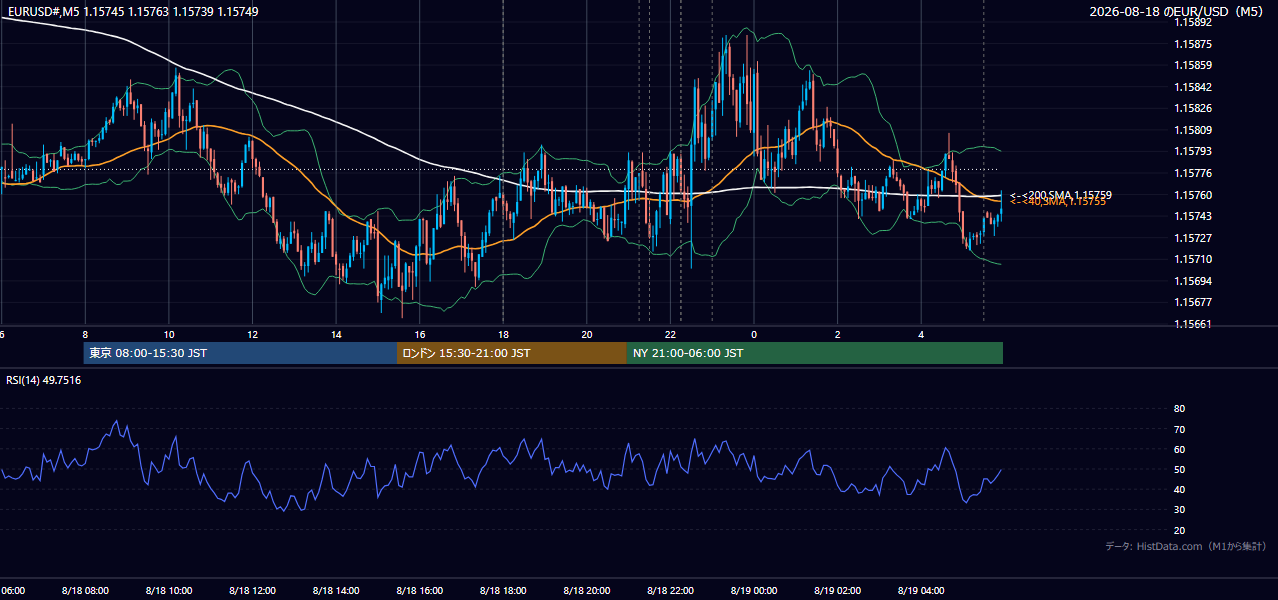Click price axis label 1.15793

1194,151
